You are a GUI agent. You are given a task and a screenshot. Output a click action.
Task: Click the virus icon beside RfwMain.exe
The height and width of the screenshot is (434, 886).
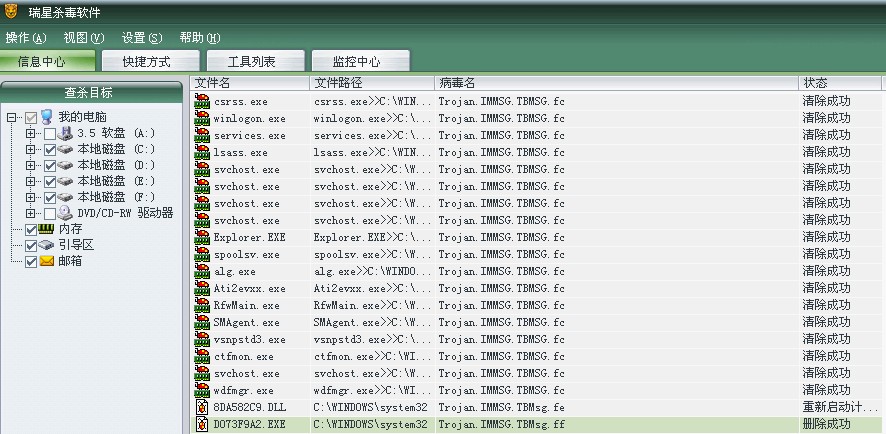[x=202, y=305]
